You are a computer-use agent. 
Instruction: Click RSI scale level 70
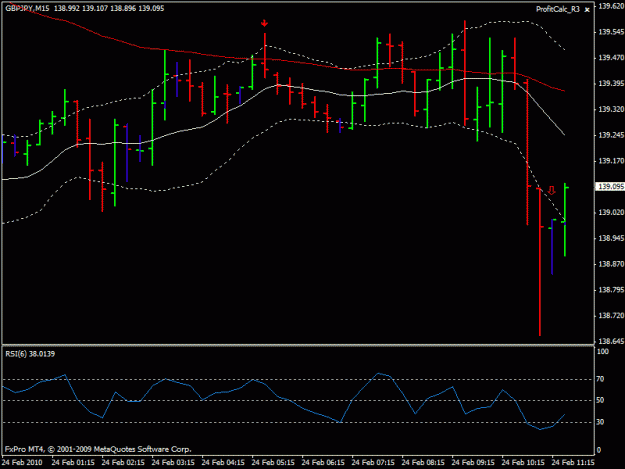point(600,379)
